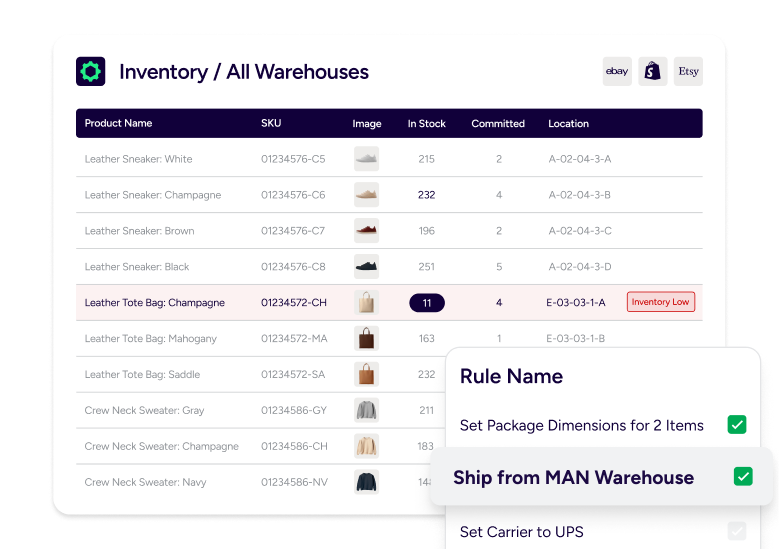Click the Navy Crew Neck Sweater image
779x549 pixels.
click(x=367, y=482)
